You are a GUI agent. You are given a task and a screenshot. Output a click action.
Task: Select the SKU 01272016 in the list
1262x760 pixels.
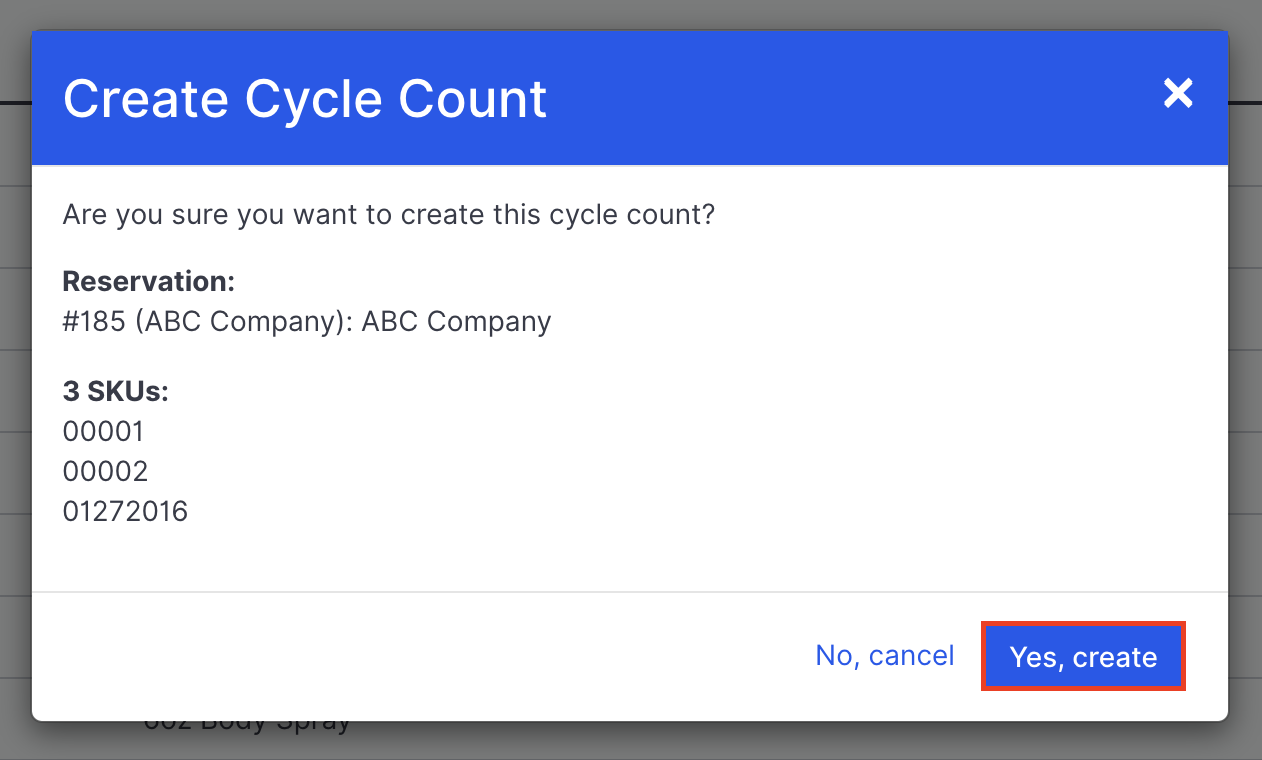(x=125, y=511)
